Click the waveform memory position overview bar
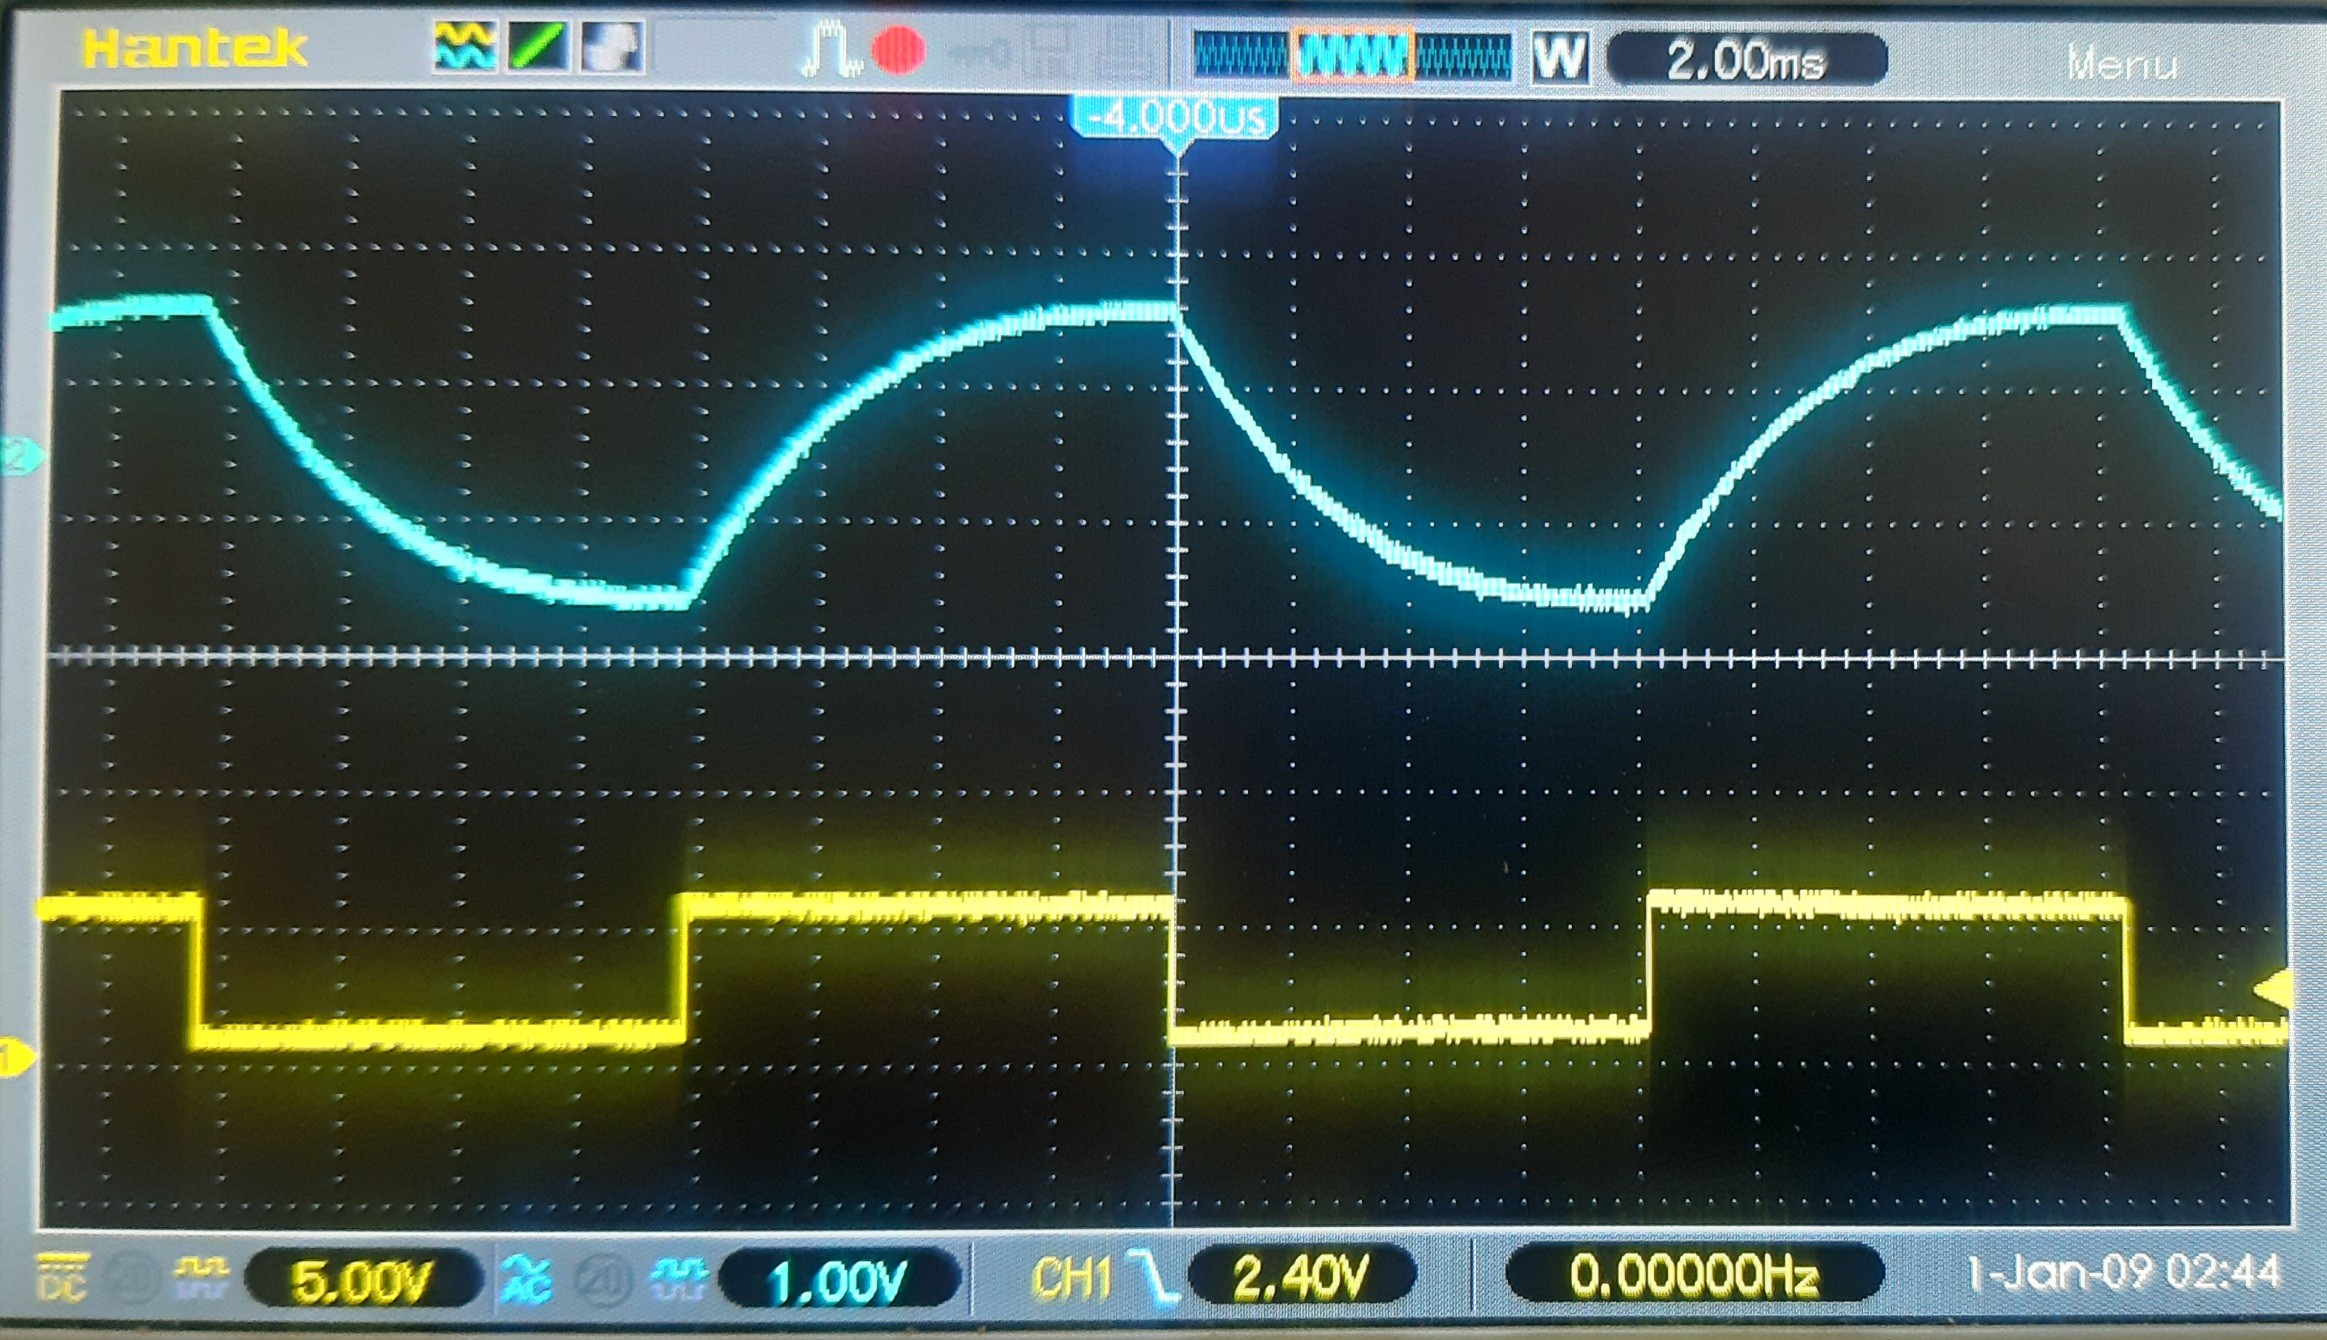This screenshot has height=1340, width=2327. (x=1352, y=55)
